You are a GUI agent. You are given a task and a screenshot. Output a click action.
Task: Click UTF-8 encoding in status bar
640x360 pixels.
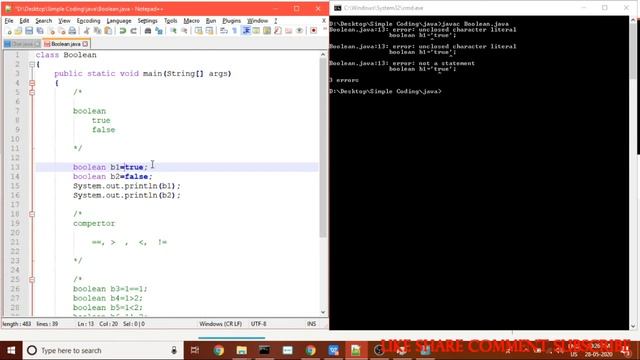[x=259, y=324]
